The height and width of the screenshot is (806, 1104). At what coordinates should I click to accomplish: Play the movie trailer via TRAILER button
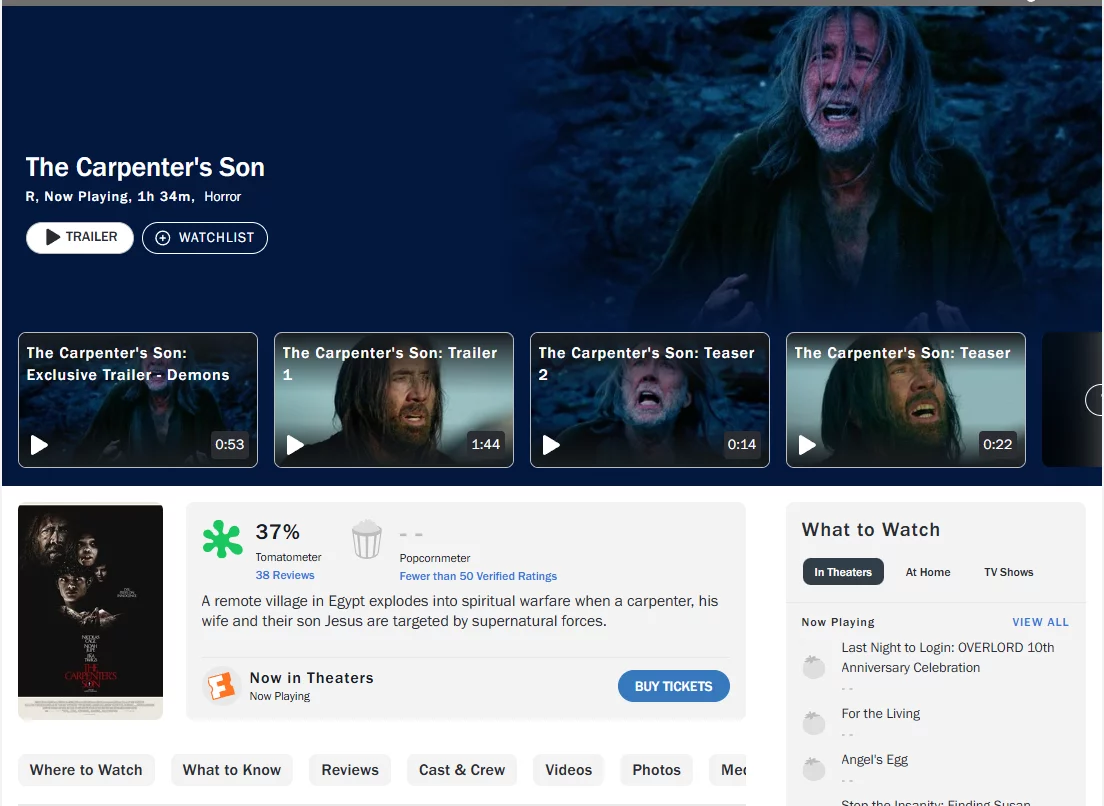point(80,238)
